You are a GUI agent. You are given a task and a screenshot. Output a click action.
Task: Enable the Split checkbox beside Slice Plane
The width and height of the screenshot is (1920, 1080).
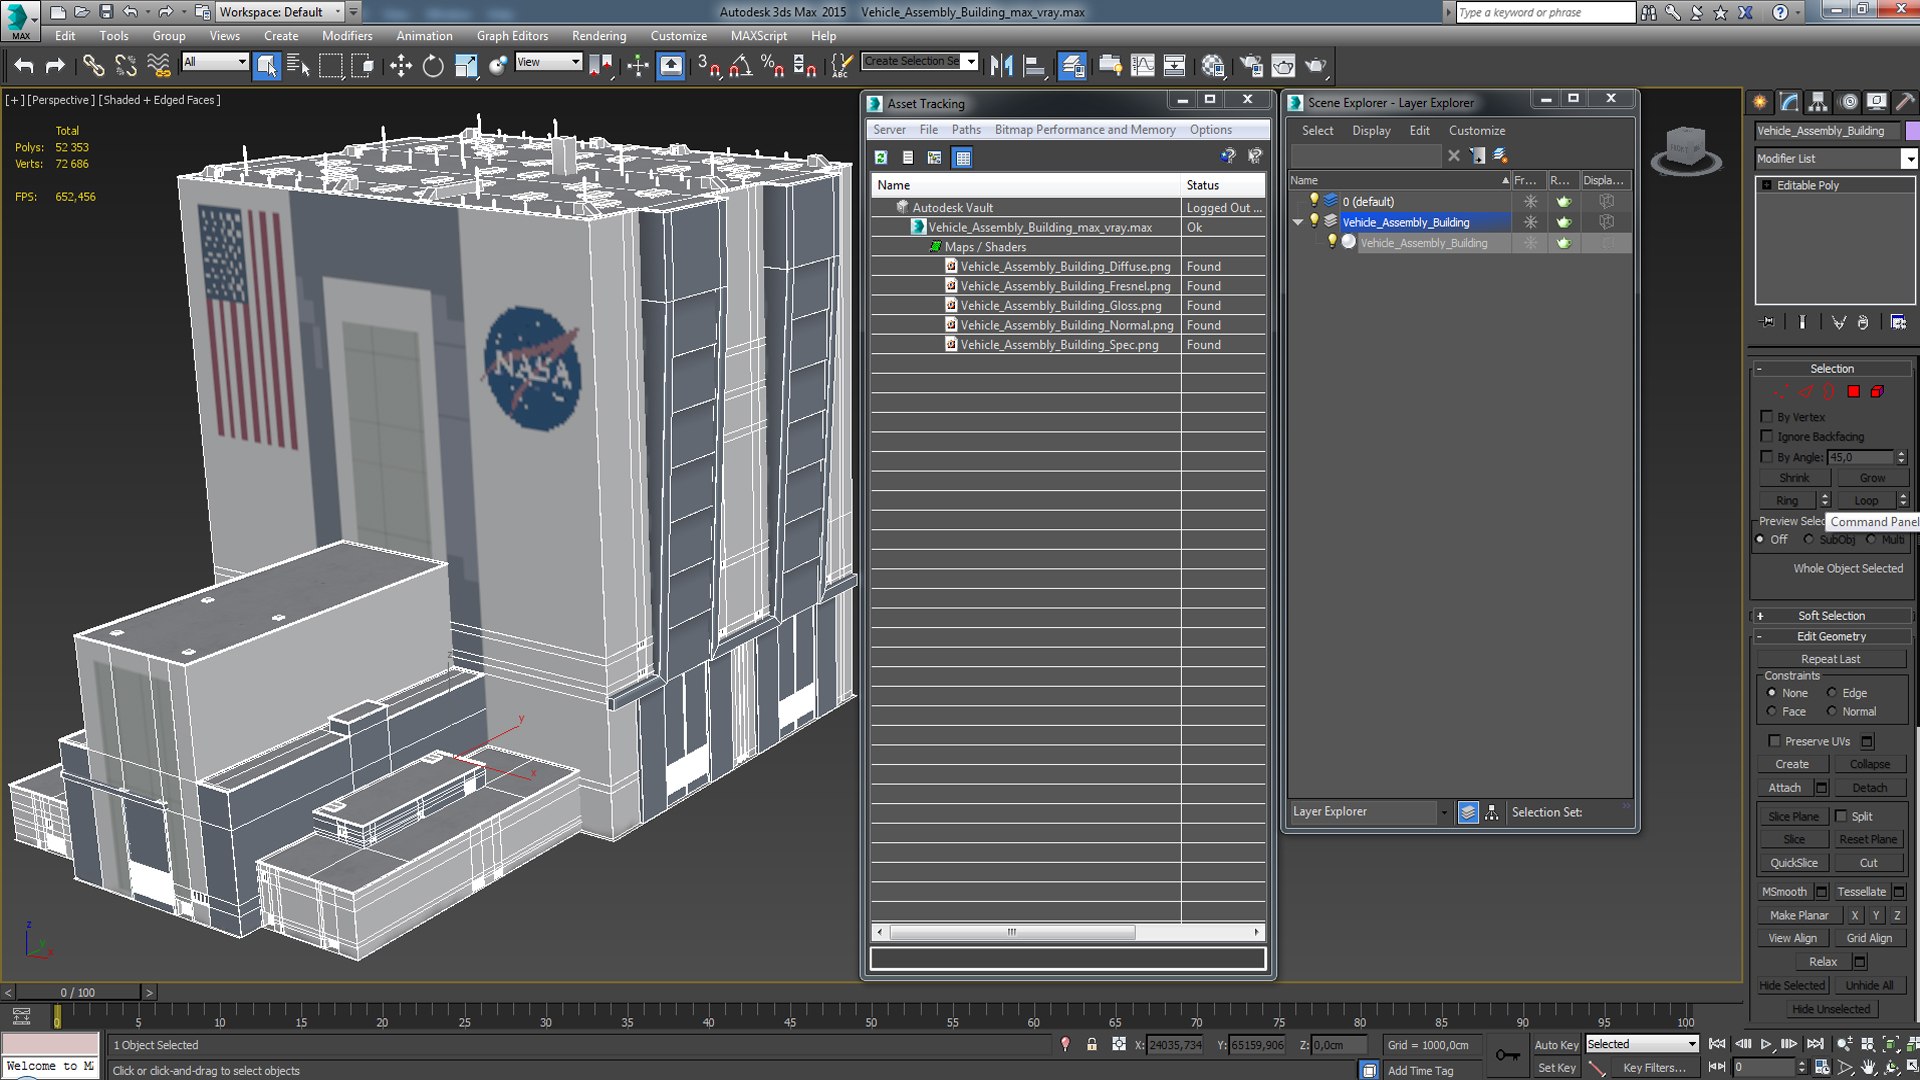pyautogui.click(x=1841, y=816)
